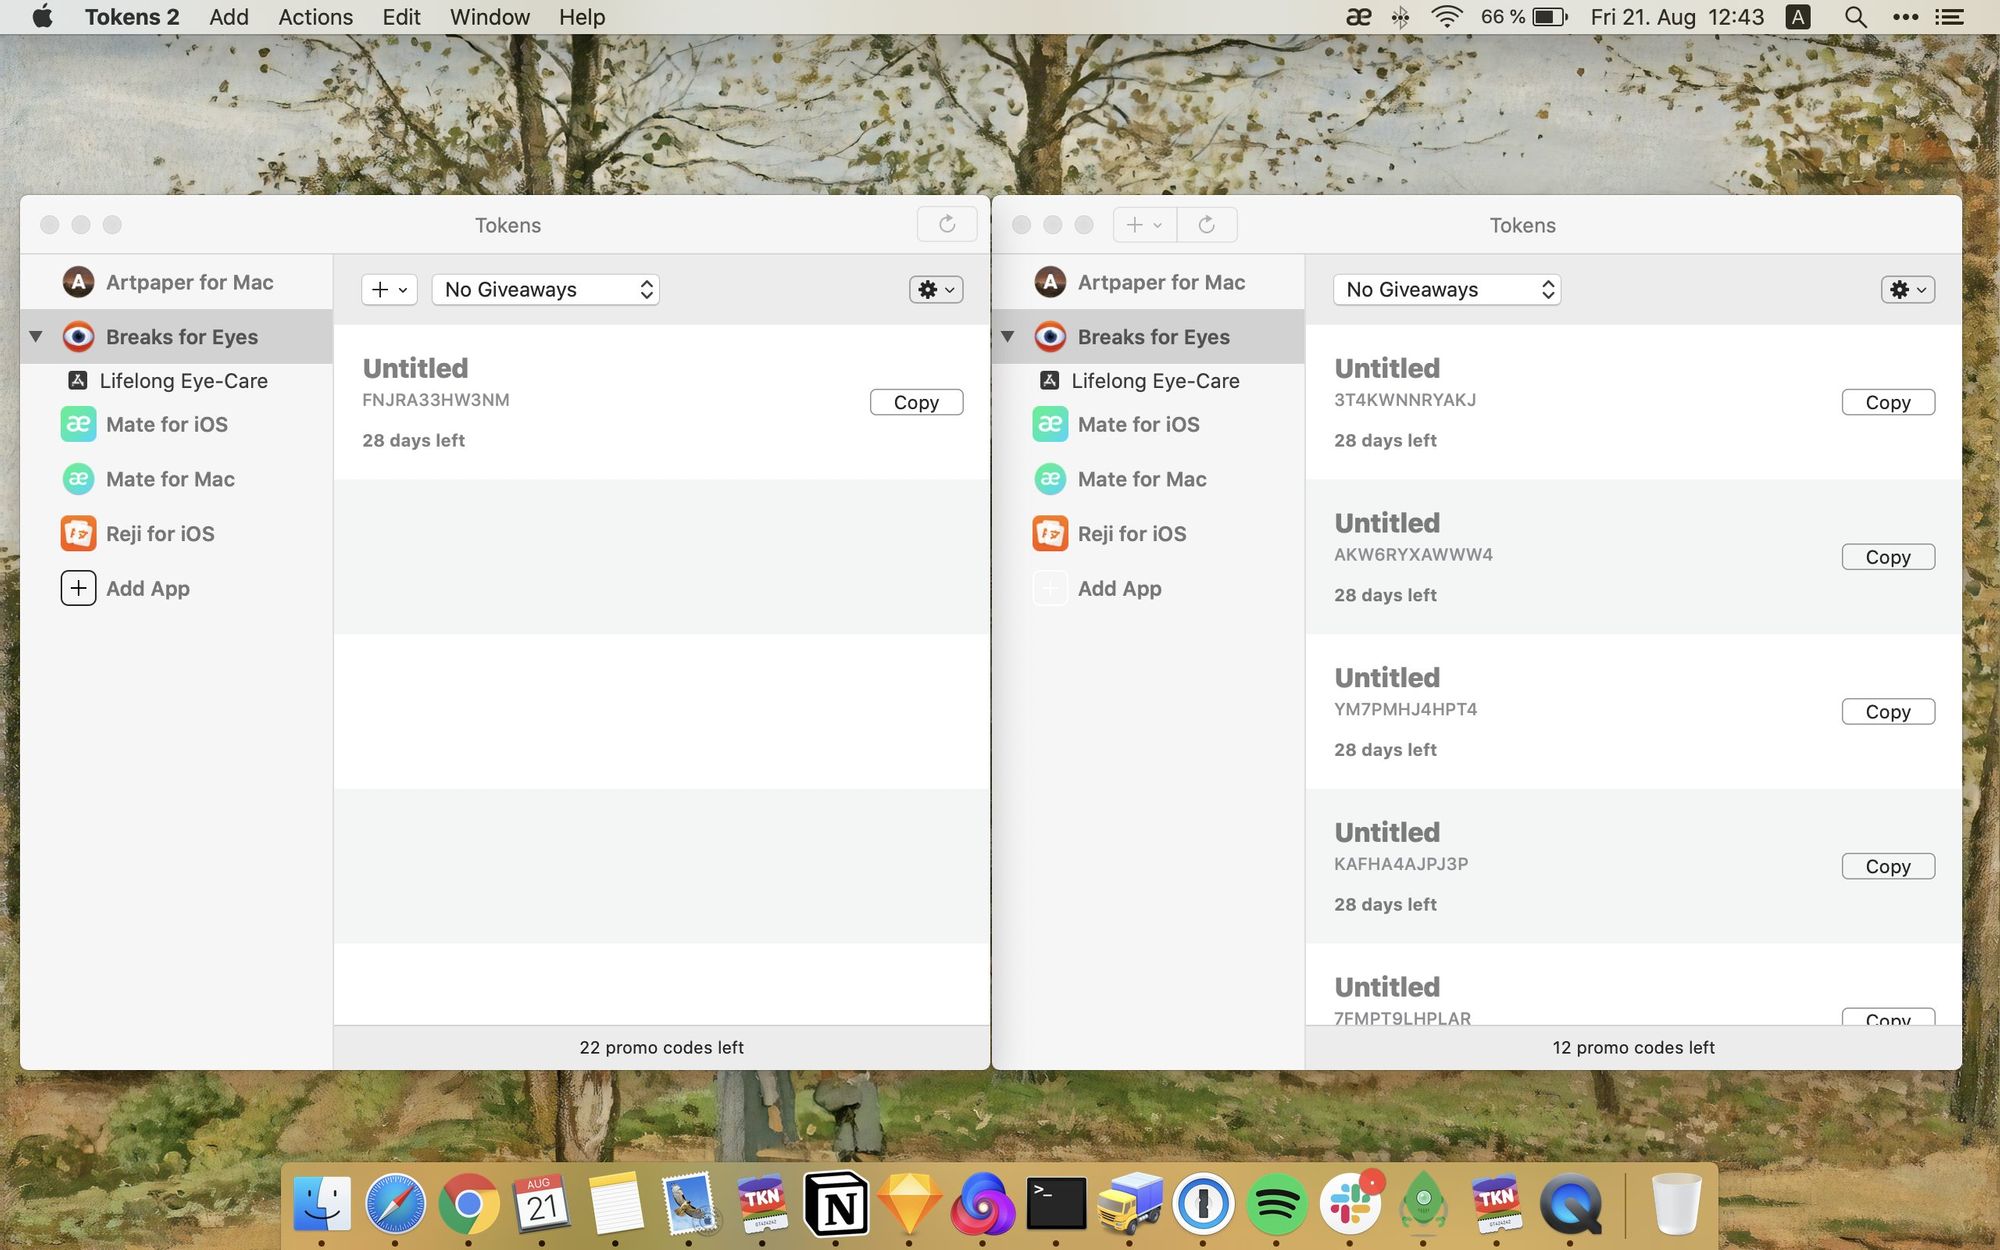Viewport: 2000px width, 1250px height.
Task: Open QuickTime Player in the dock
Action: tap(1570, 1204)
